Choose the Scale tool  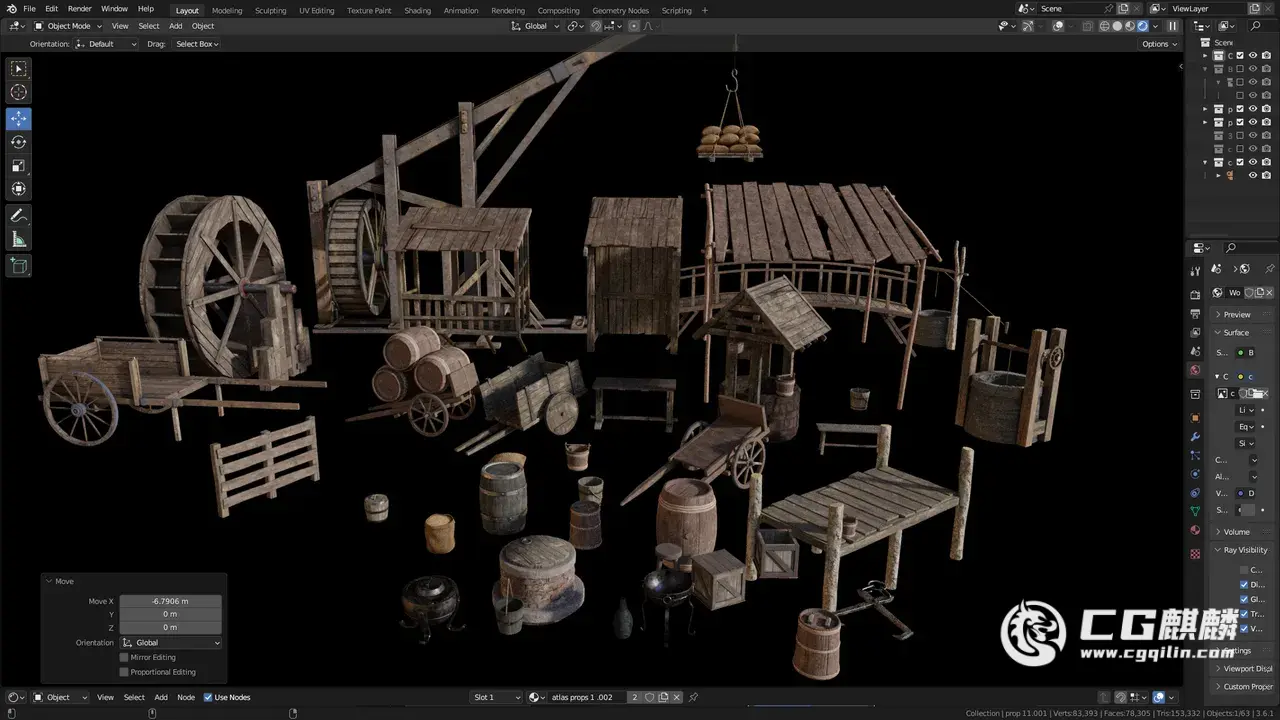pyautogui.click(x=19, y=166)
